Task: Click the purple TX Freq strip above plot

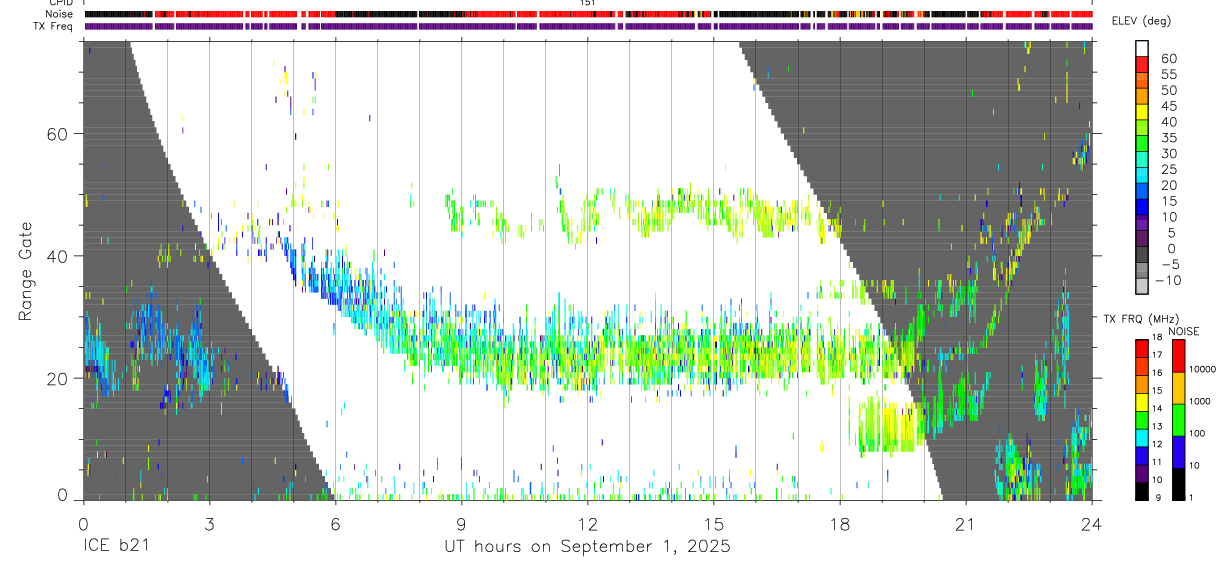Action: 588,27
